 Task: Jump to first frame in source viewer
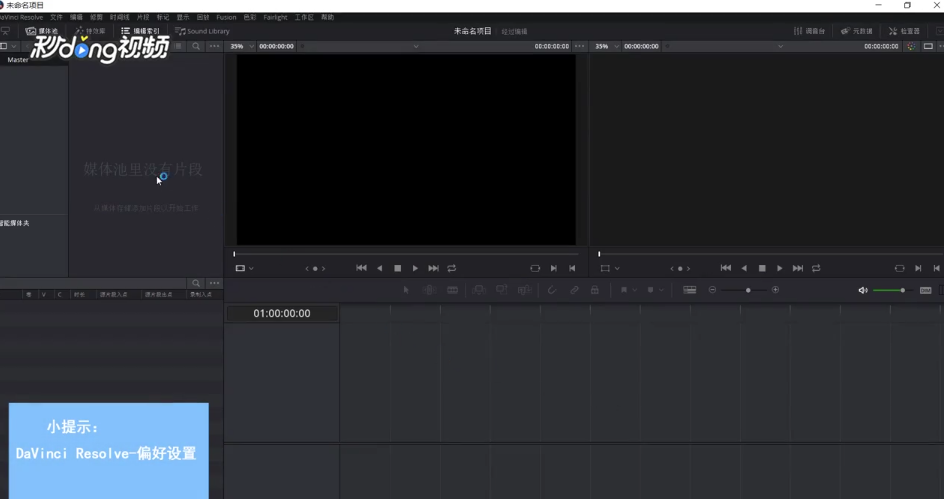pos(361,268)
